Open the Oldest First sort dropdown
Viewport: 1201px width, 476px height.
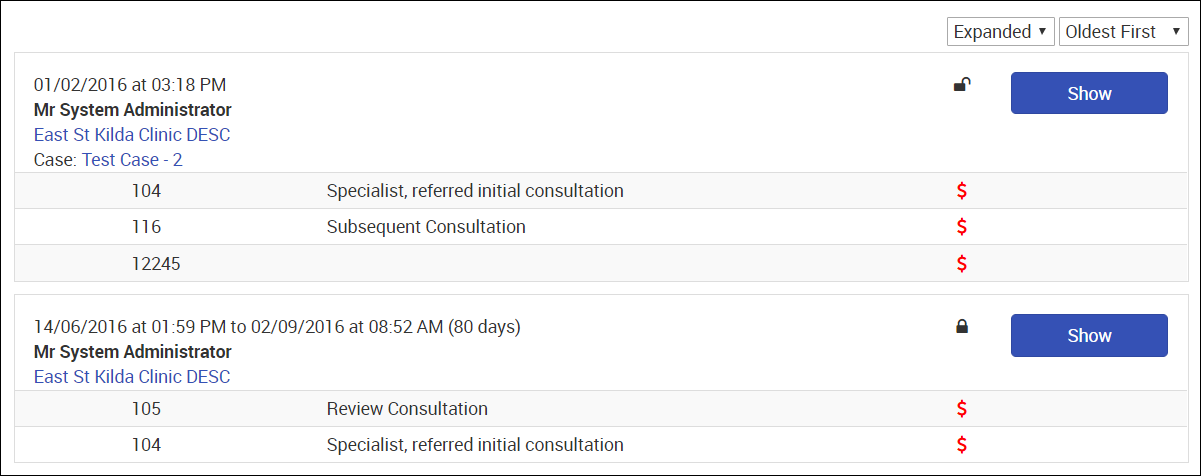1123,32
